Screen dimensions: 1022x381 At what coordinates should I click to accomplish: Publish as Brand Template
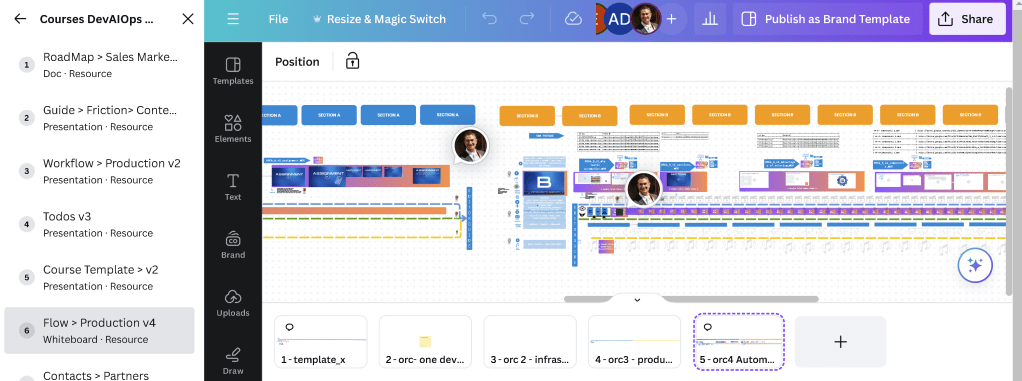point(828,19)
